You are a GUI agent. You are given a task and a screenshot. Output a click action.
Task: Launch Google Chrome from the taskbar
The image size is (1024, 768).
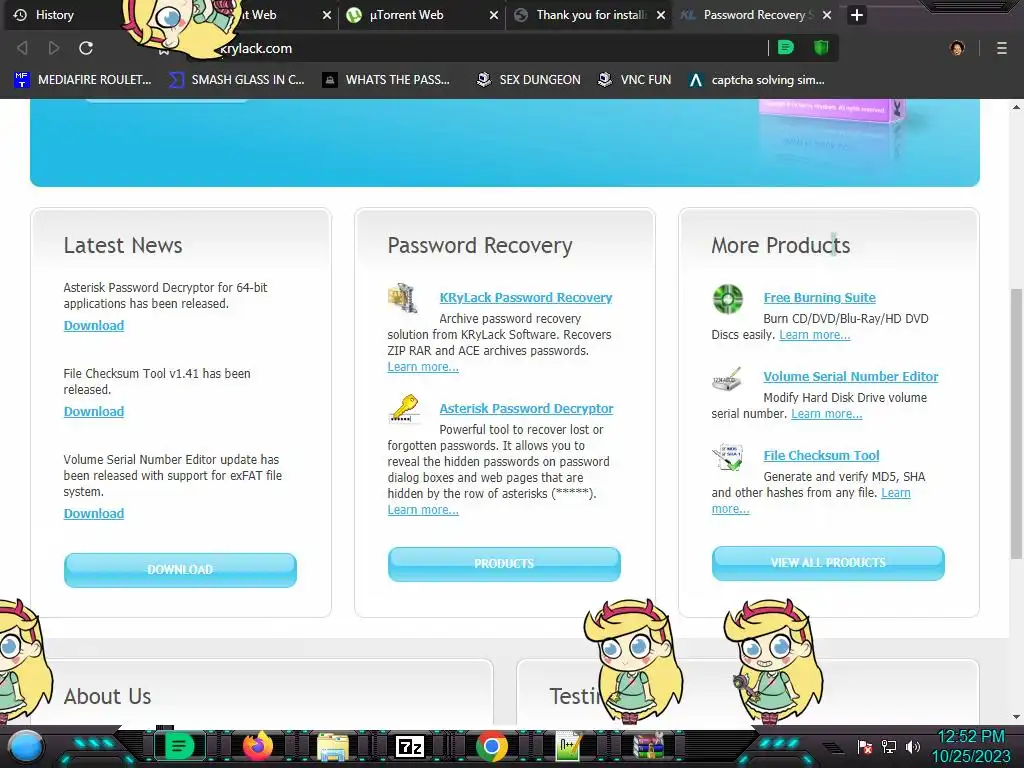[x=492, y=746]
